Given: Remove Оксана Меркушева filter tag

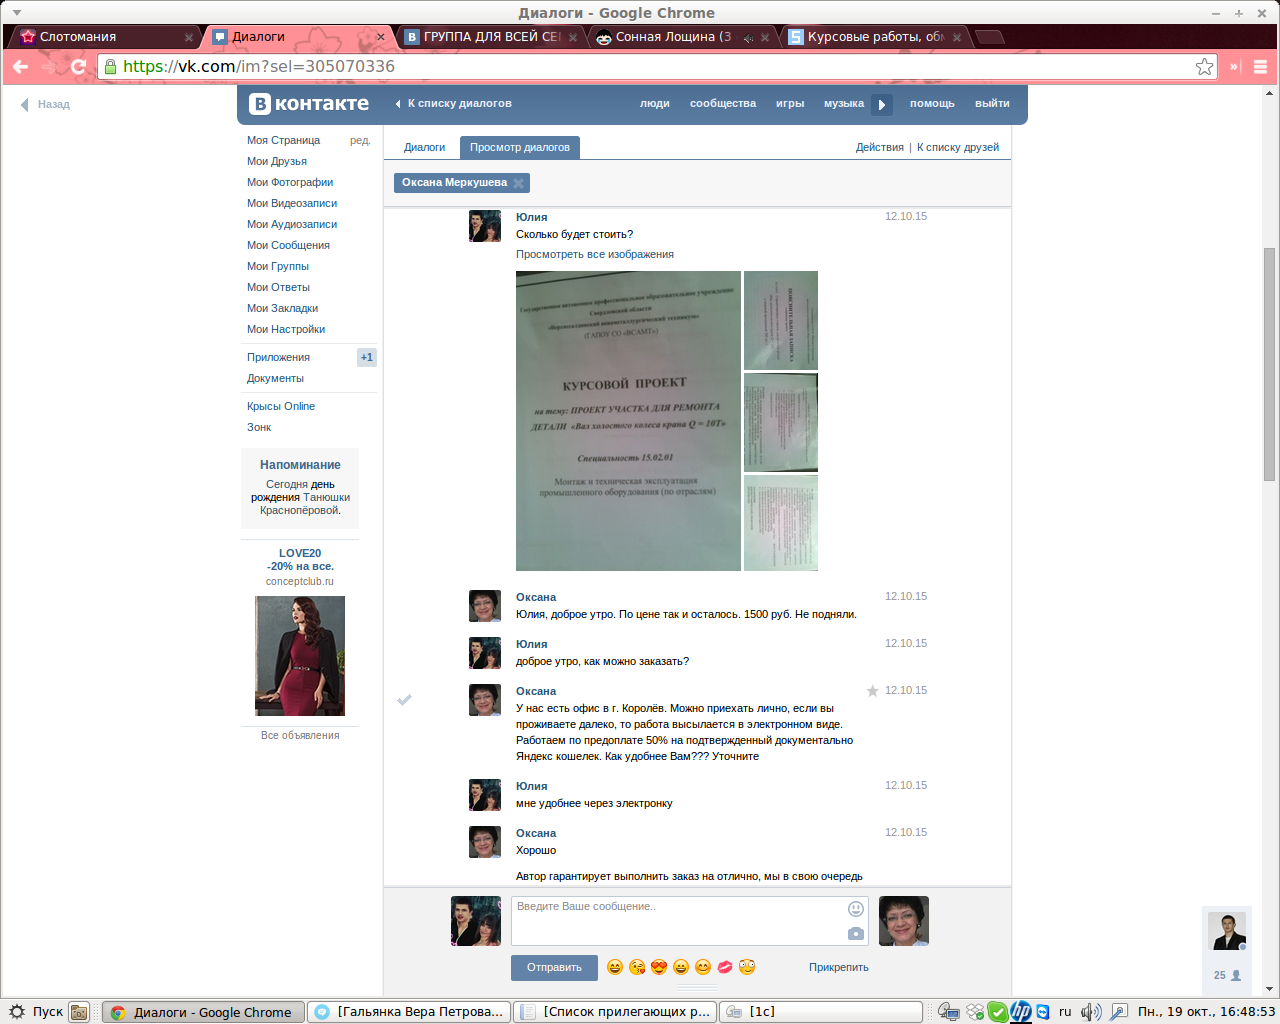Looking at the screenshot, I should pos(518,183).
